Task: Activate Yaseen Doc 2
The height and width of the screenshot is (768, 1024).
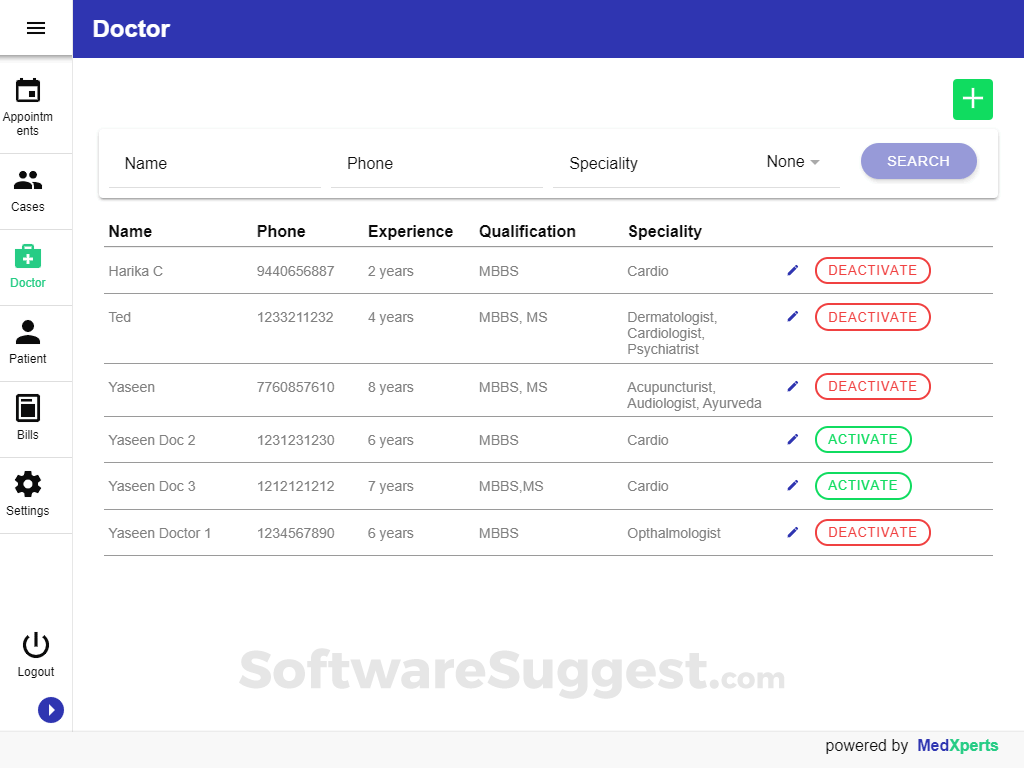Action: 863,440
